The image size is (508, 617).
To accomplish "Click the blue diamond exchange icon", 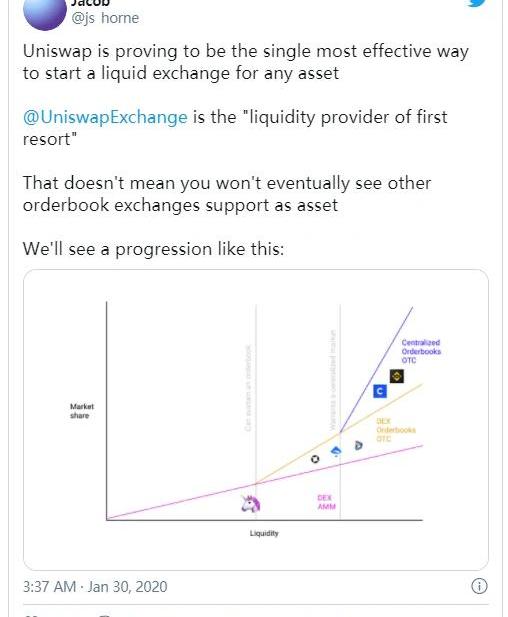I will coord(336,451).
